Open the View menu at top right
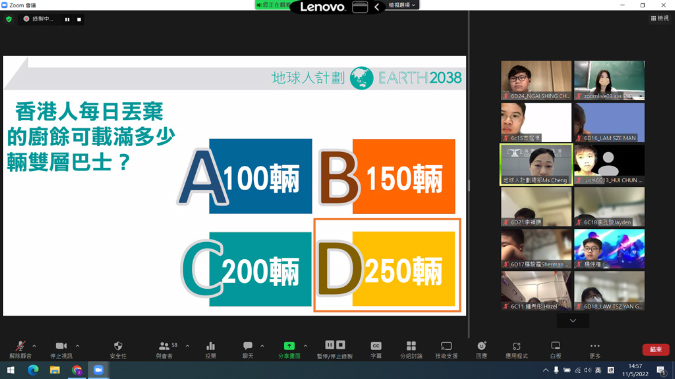Image resolution: width=675 pixels, height=379 pixels. pyautogui.click(x=660, y=18)
